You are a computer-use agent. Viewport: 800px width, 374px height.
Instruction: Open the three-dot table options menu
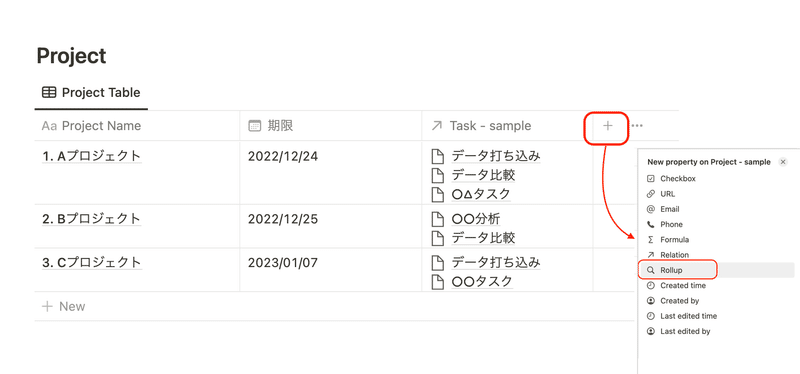(637, 126)
